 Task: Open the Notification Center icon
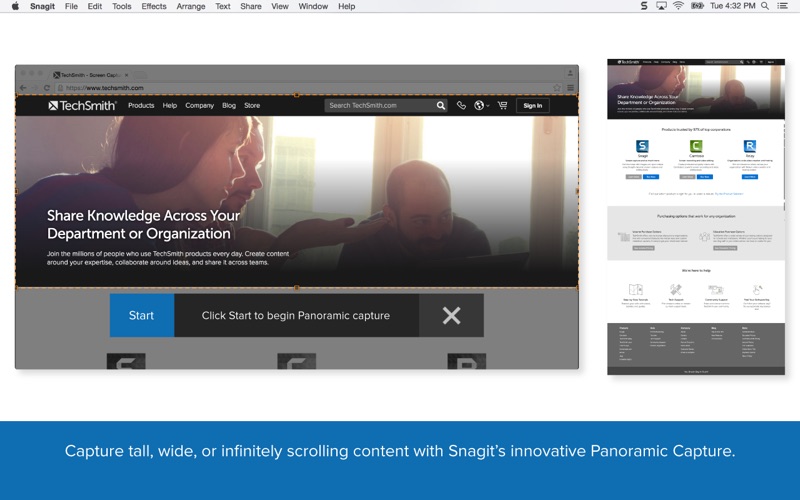click(787, 6)
